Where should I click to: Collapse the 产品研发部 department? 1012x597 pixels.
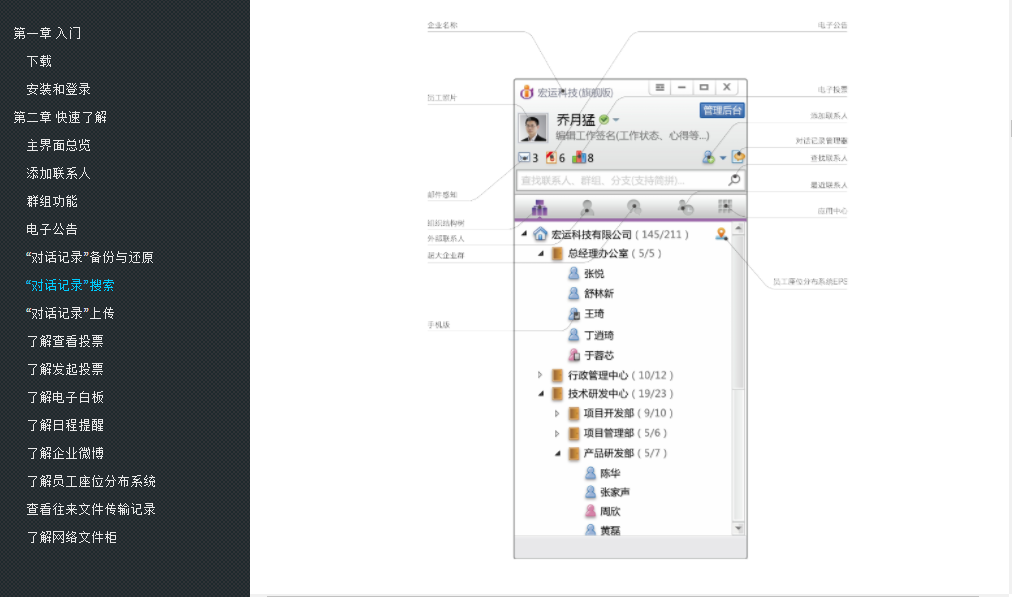(x=558, y=453)
